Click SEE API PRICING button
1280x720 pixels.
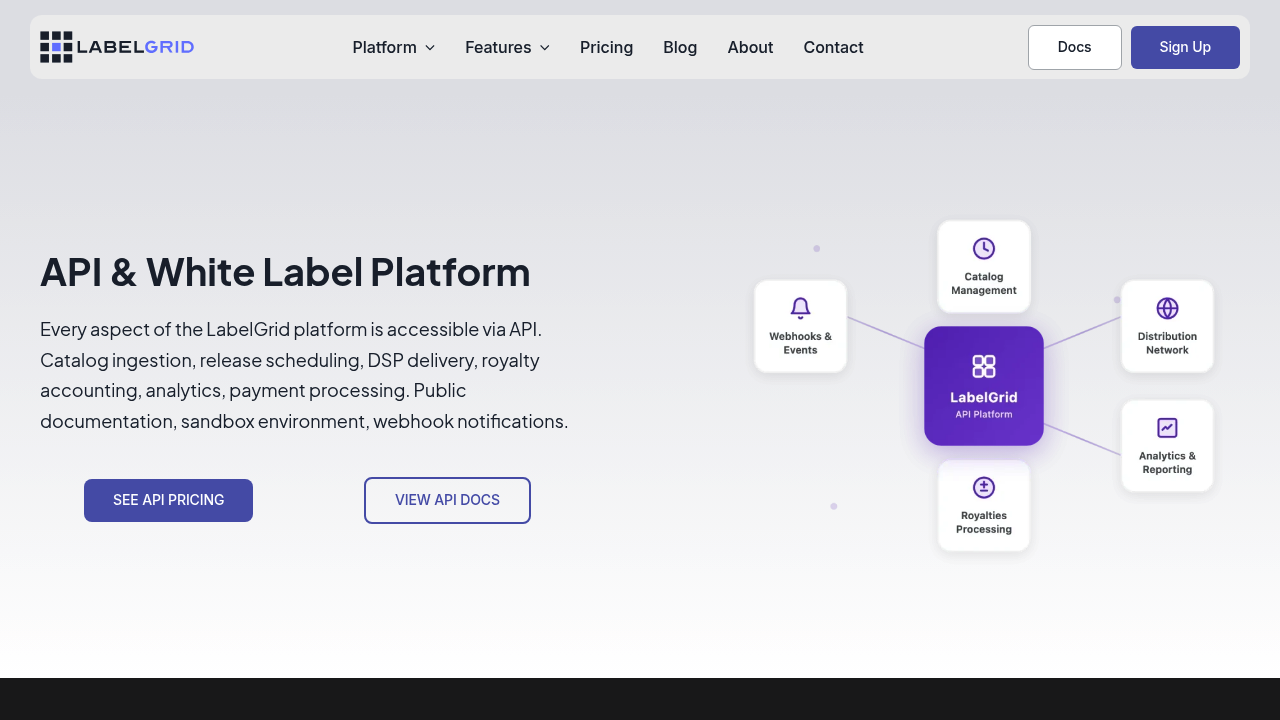(x=168, y=500)
